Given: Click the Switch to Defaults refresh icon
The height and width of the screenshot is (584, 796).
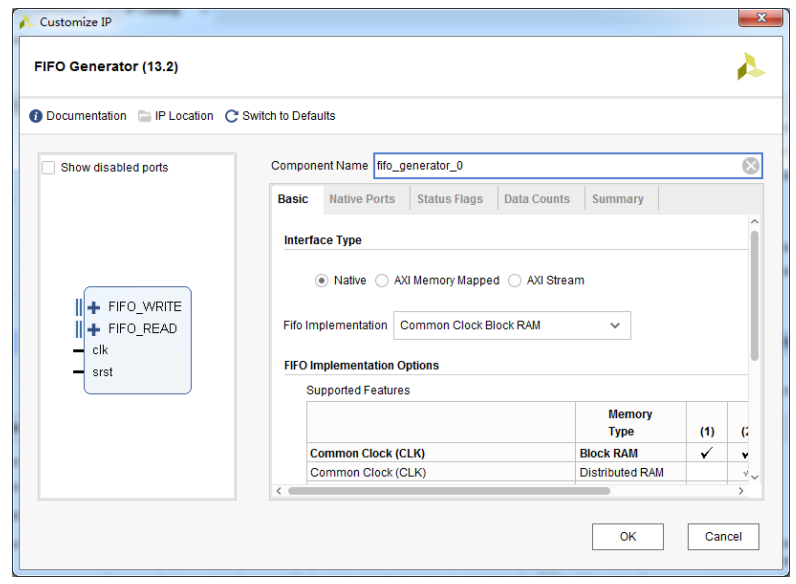Looking at the screenshot, I should tap(231, 116).
